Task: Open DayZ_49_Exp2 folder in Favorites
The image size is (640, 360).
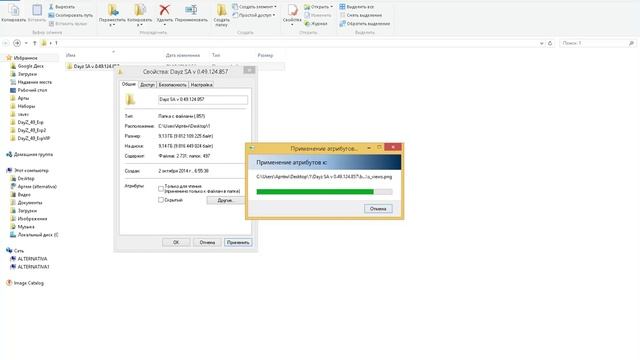Action: pos(28,130)
